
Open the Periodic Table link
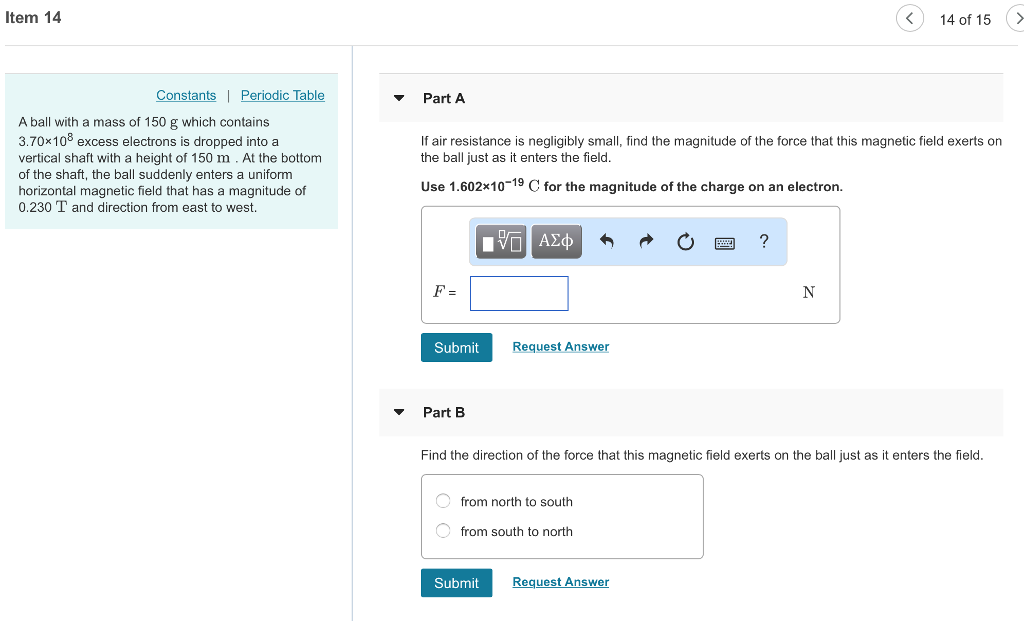coord(283,96)
